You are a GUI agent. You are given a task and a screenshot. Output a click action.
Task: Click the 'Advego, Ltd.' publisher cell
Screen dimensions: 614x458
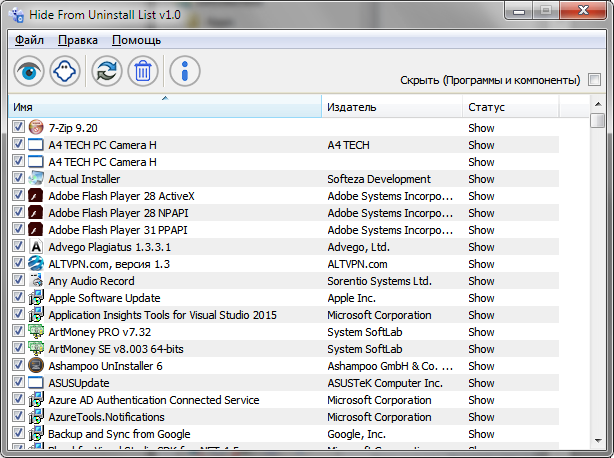(358, 247)
